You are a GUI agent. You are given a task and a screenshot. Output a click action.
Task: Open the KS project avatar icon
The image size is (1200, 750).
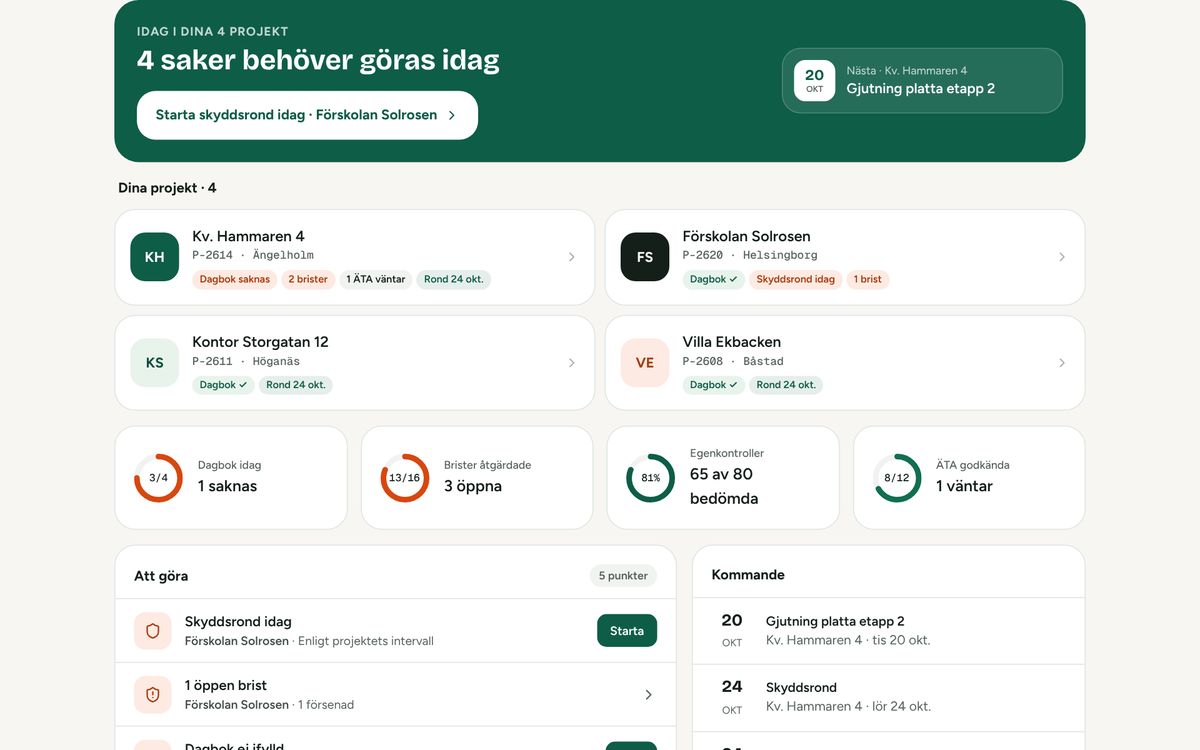(154, 363)
